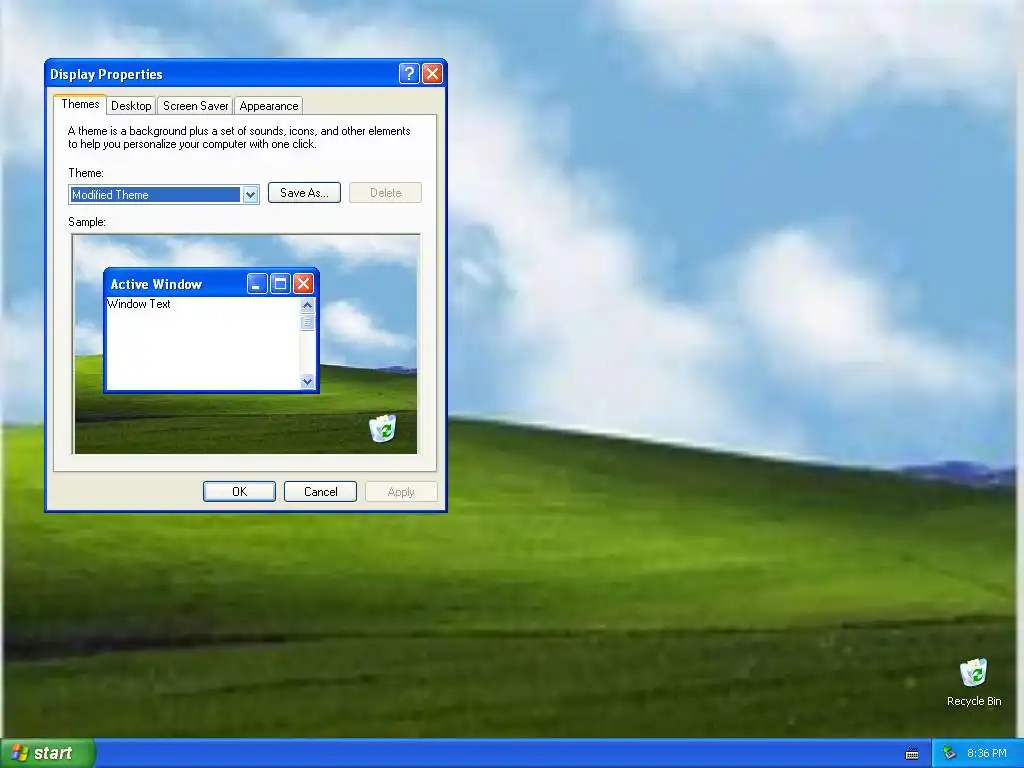The image size is (1024, 768).
Task: Click the Window Text sample label
Action: 138,304
